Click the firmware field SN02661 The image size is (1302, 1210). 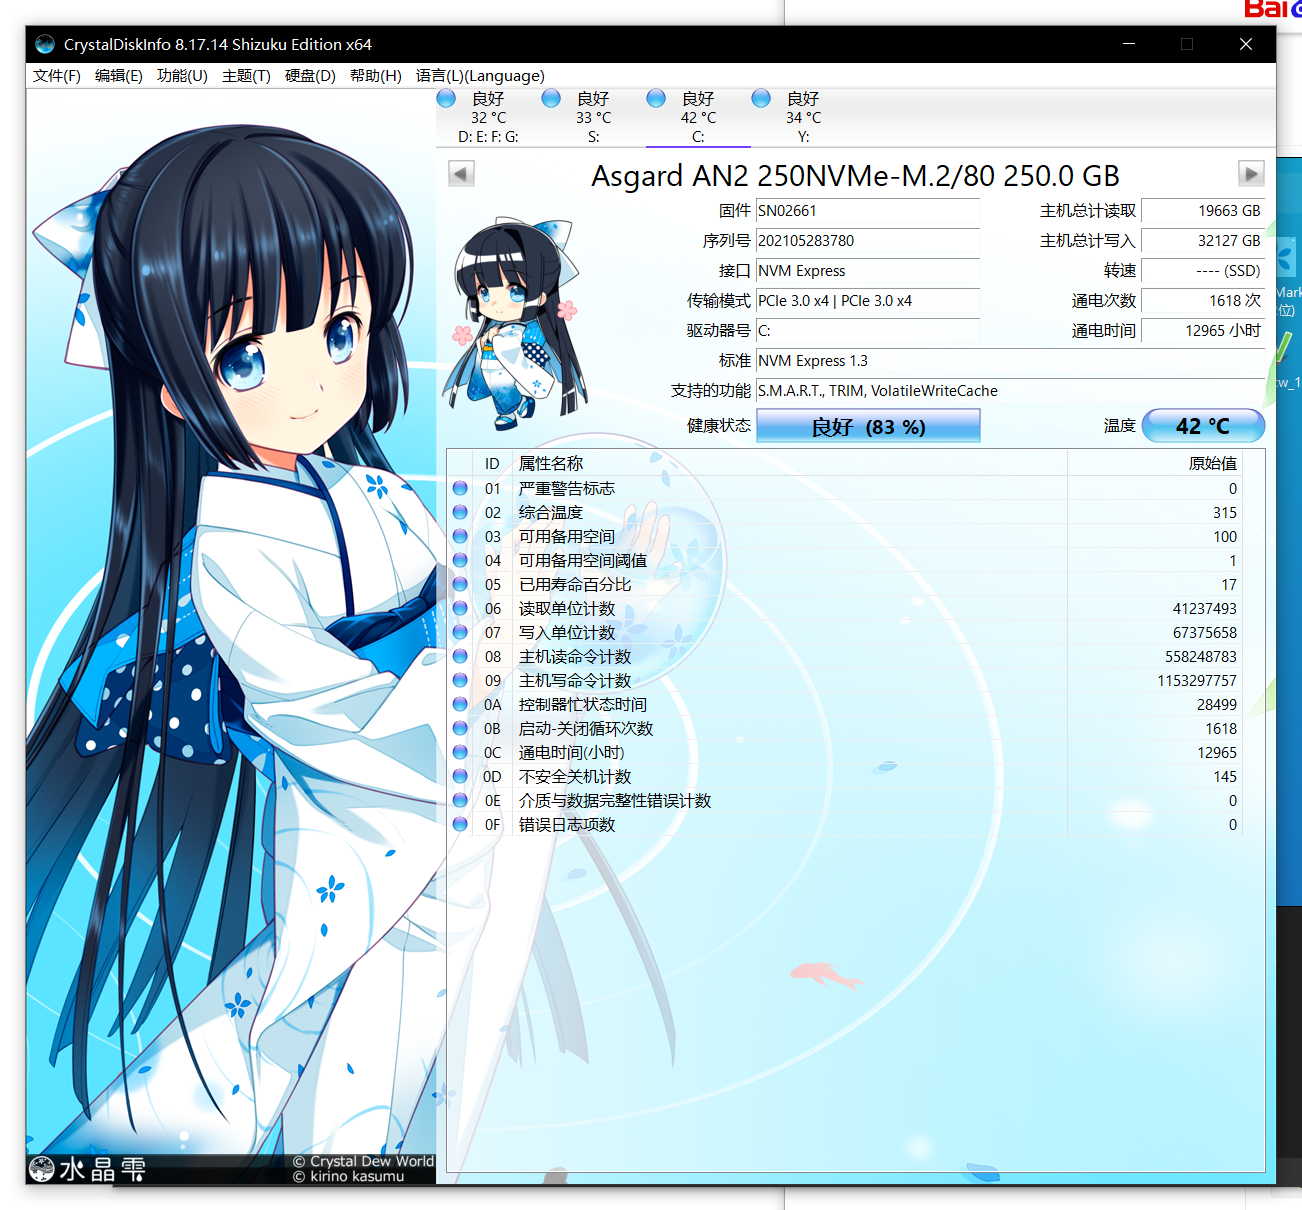coord(868,211)
